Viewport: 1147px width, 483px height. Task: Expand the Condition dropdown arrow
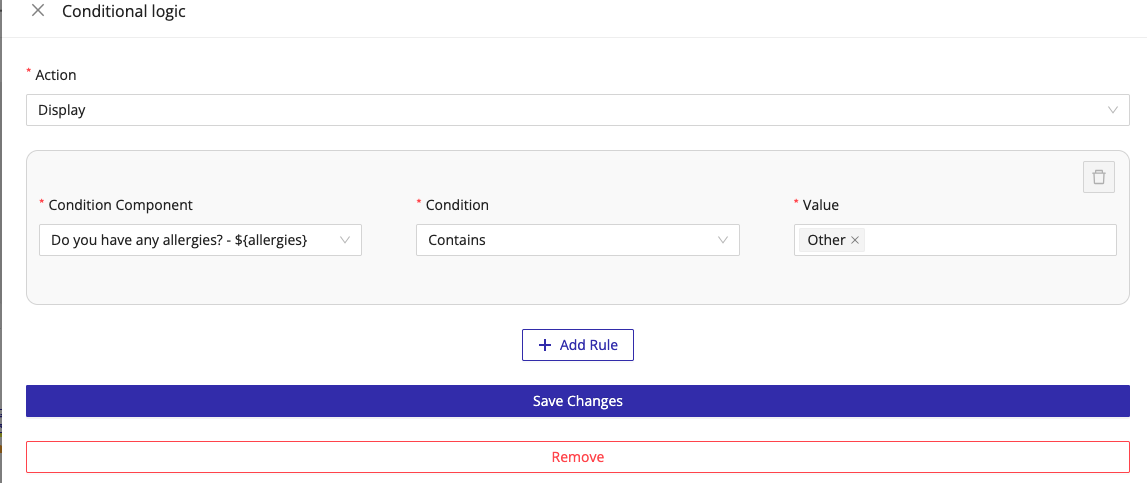click(x=723, y=240)
